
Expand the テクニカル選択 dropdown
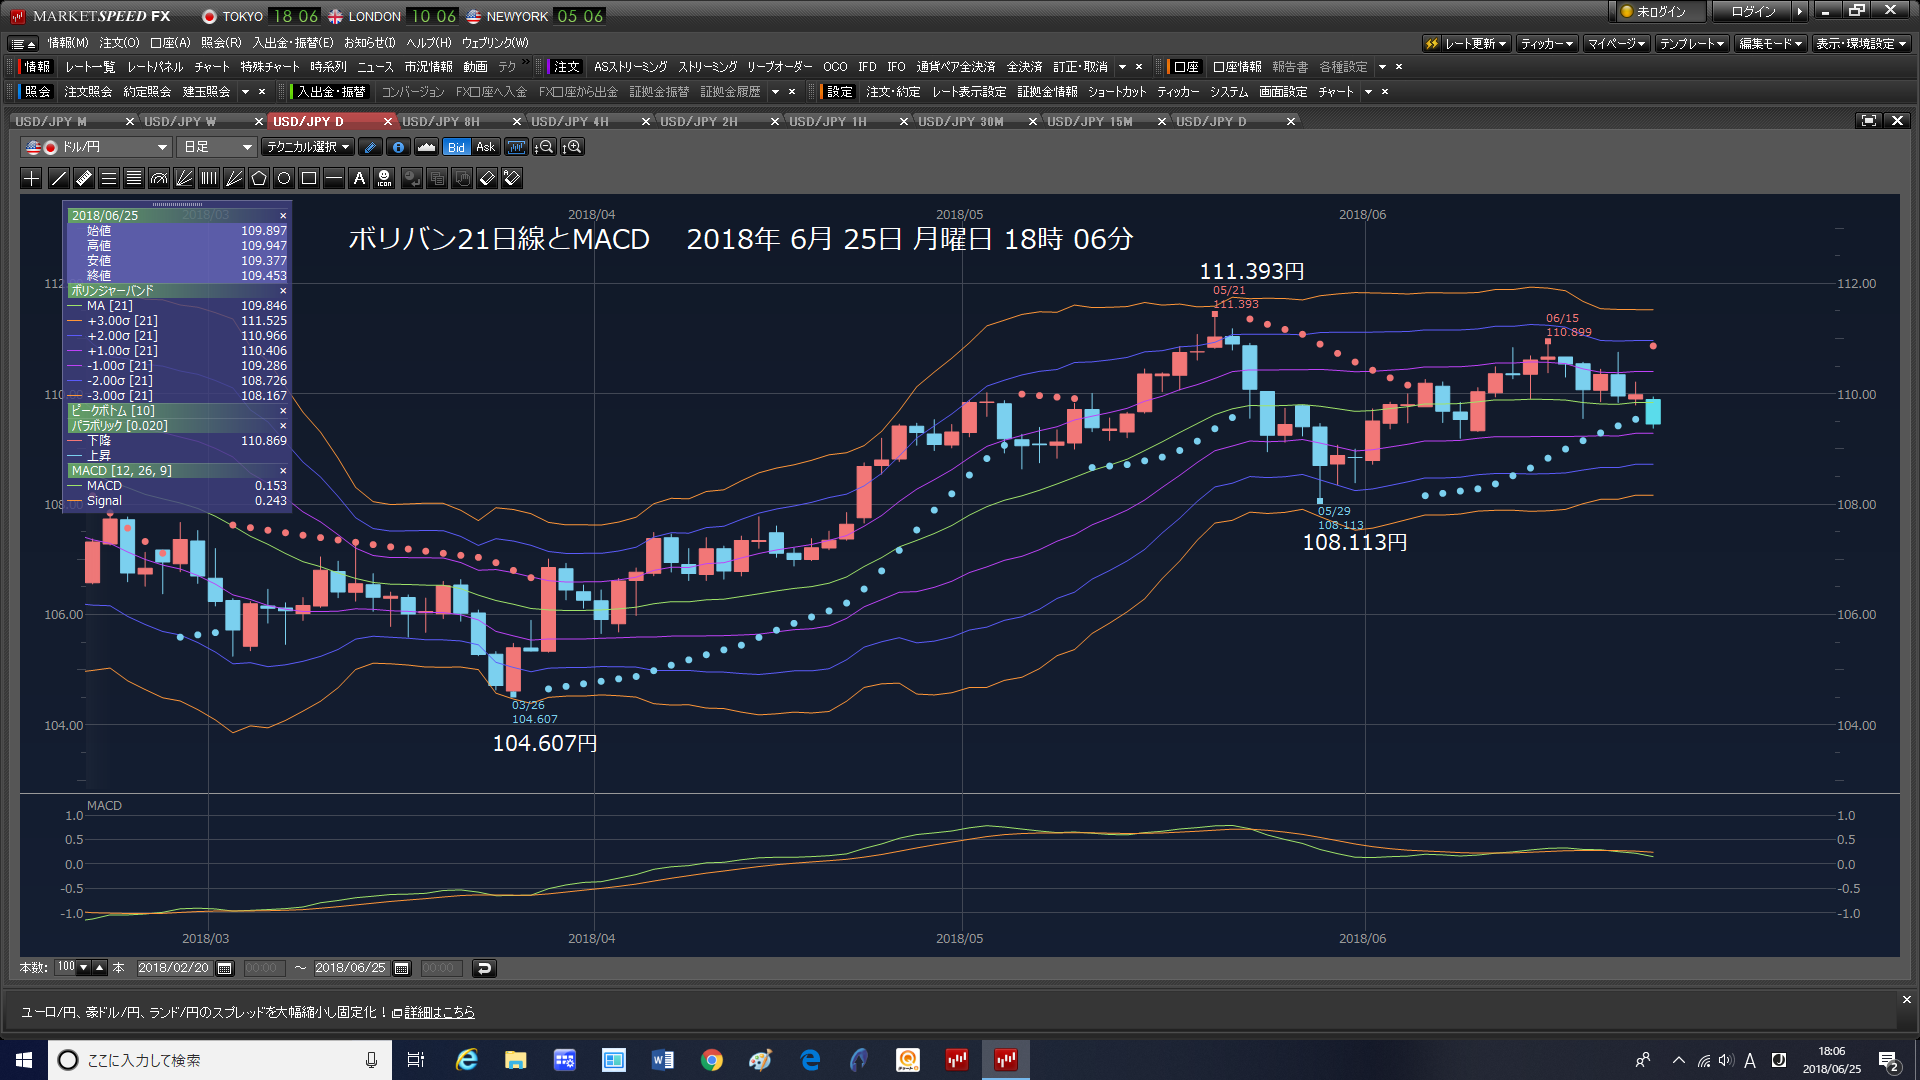[x=308, y=147]
